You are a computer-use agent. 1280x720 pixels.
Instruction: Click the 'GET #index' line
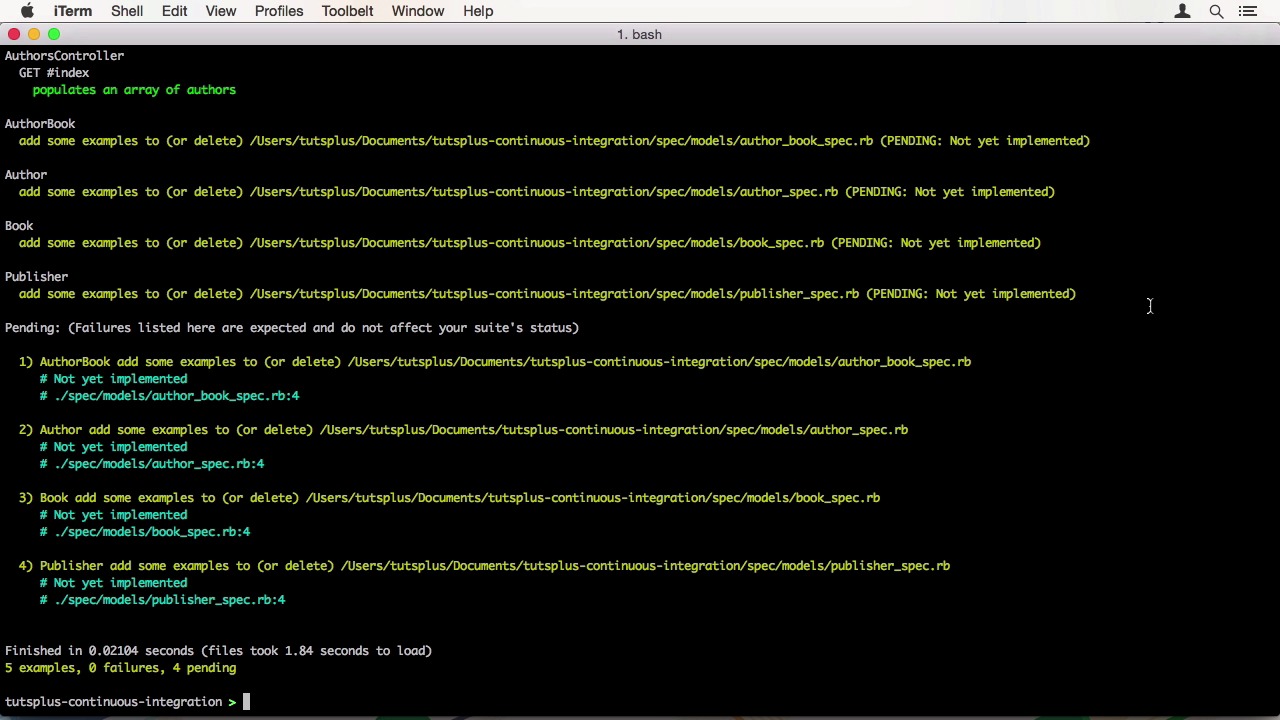tap(54, 73)
